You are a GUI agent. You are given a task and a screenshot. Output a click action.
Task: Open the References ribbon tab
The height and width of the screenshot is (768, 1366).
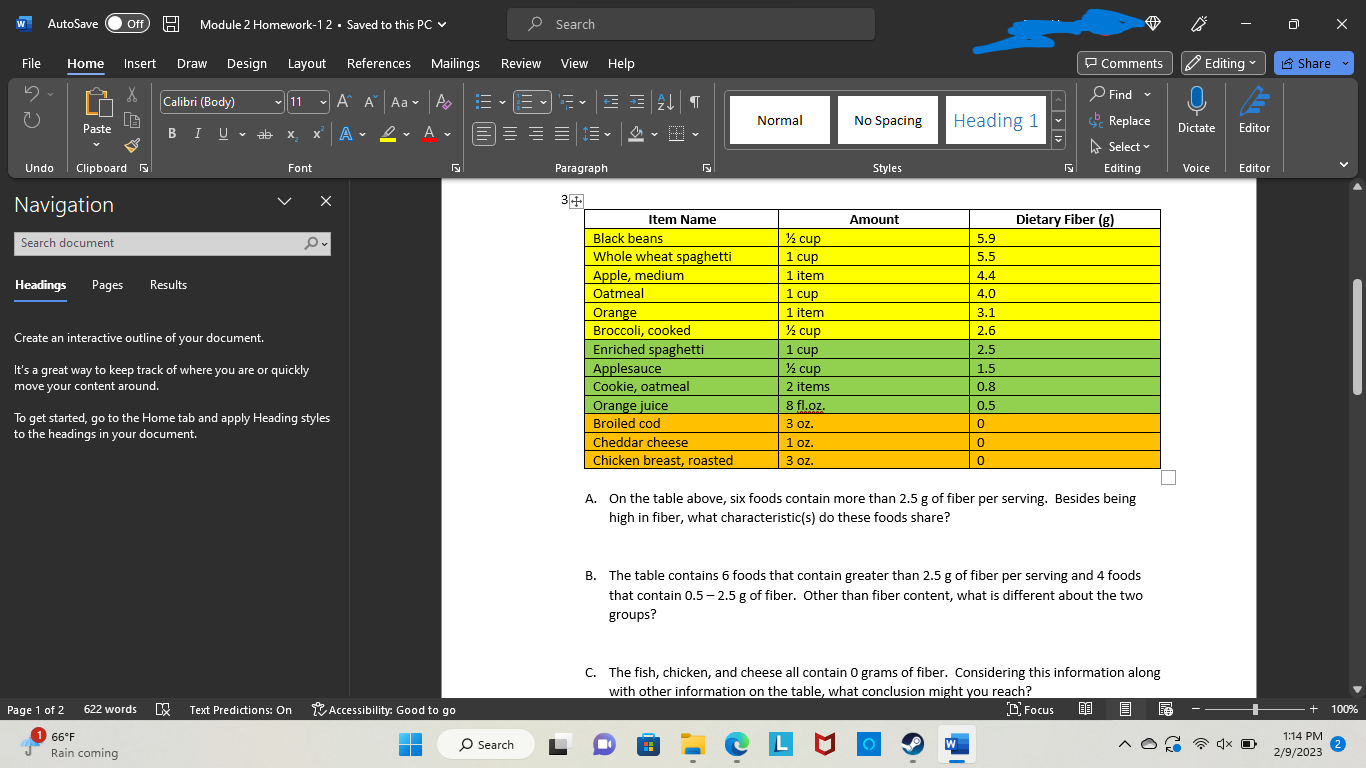(378, 63)
